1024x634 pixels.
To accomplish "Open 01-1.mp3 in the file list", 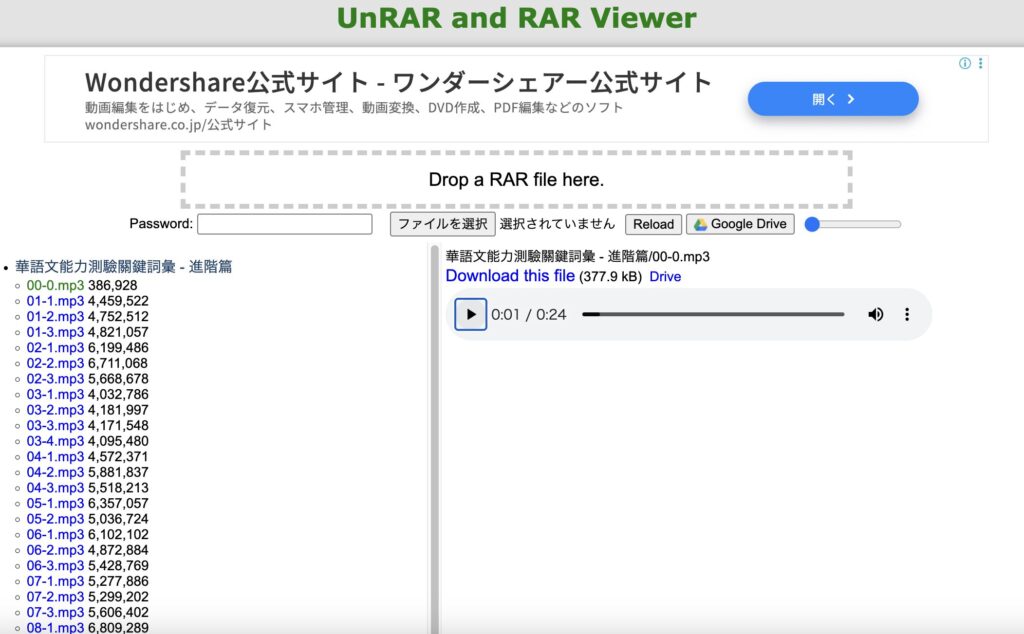I will 56,301.
